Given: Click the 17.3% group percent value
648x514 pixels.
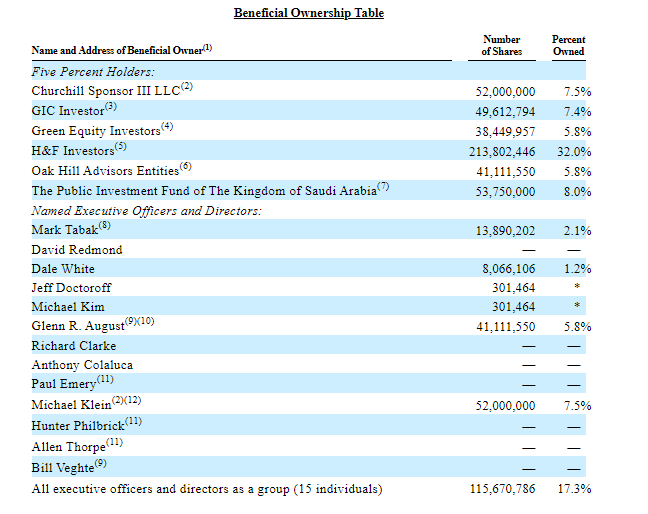Looking at the screenshot, I should tap(574, 489).
